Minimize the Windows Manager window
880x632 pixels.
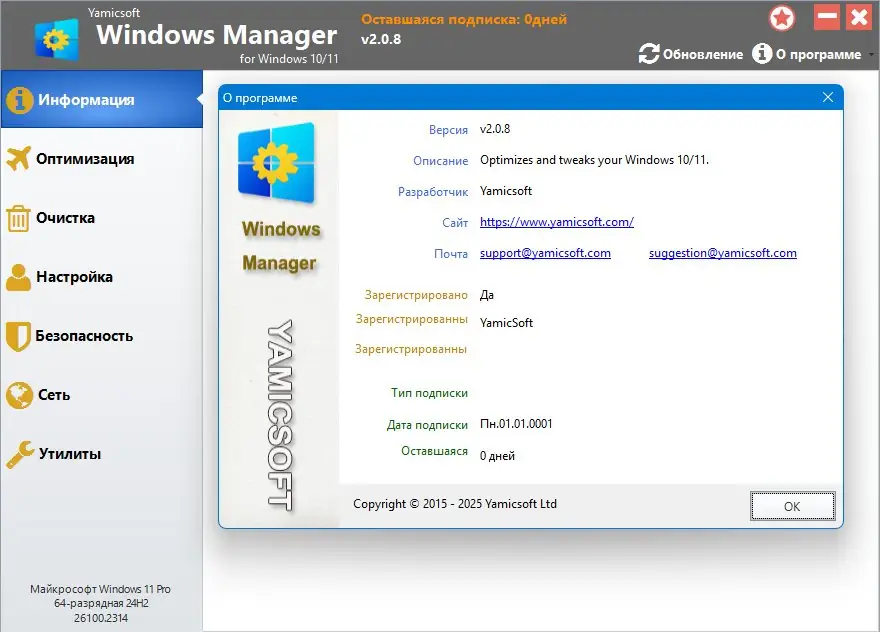coord(827,17)
